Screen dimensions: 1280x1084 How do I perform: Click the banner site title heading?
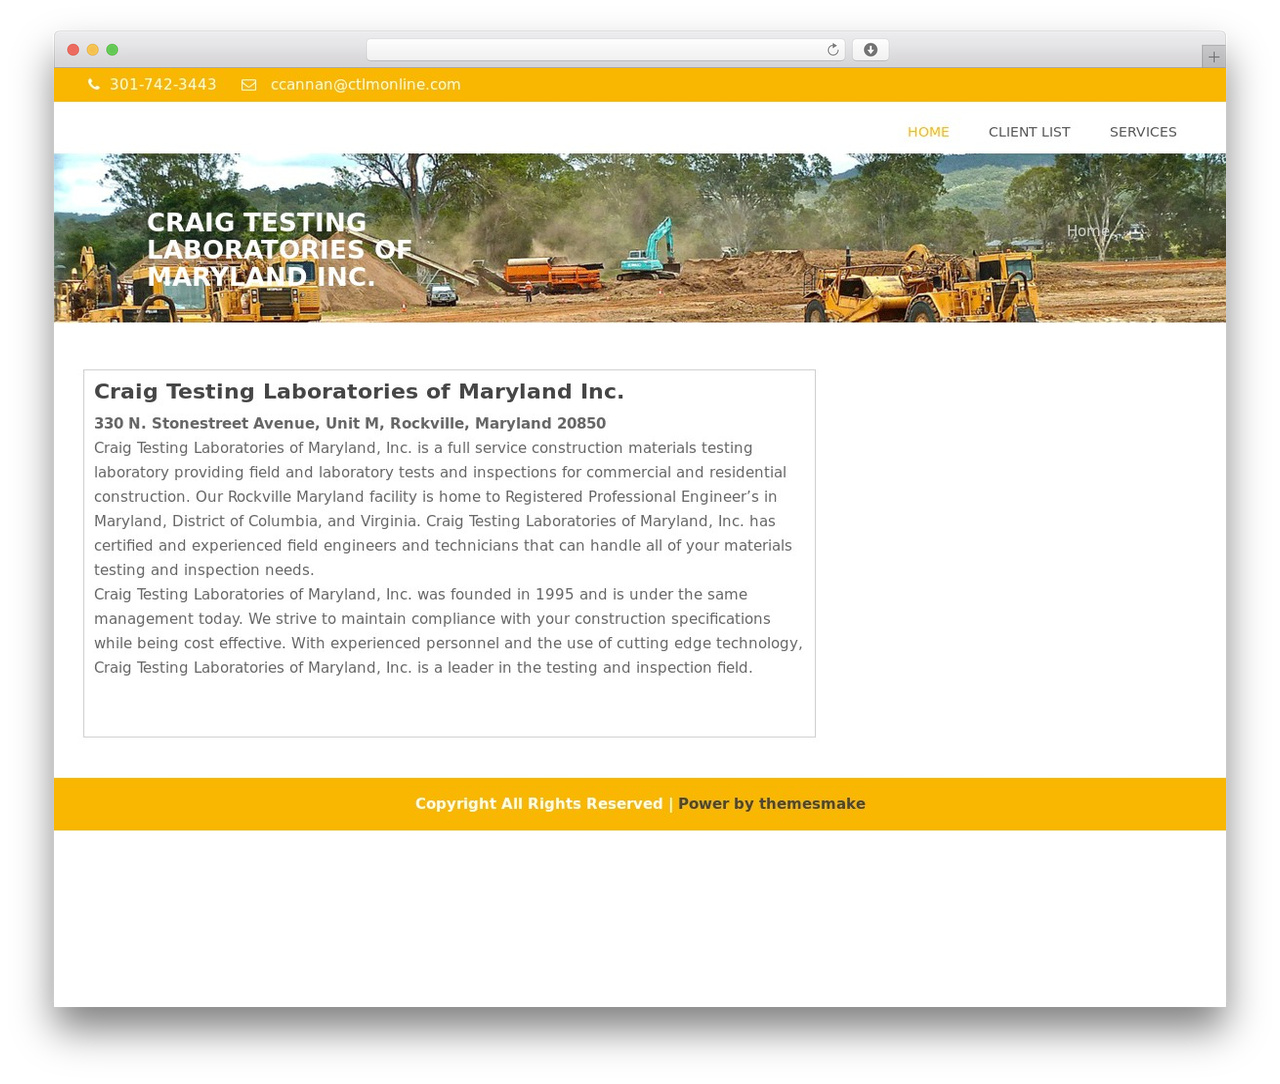coord(279,249)
